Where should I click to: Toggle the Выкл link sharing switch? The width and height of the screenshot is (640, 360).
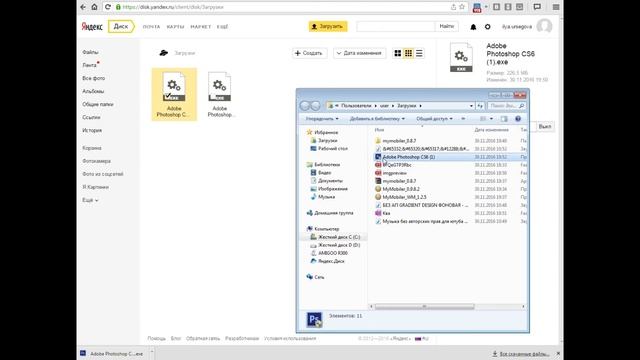545,127
